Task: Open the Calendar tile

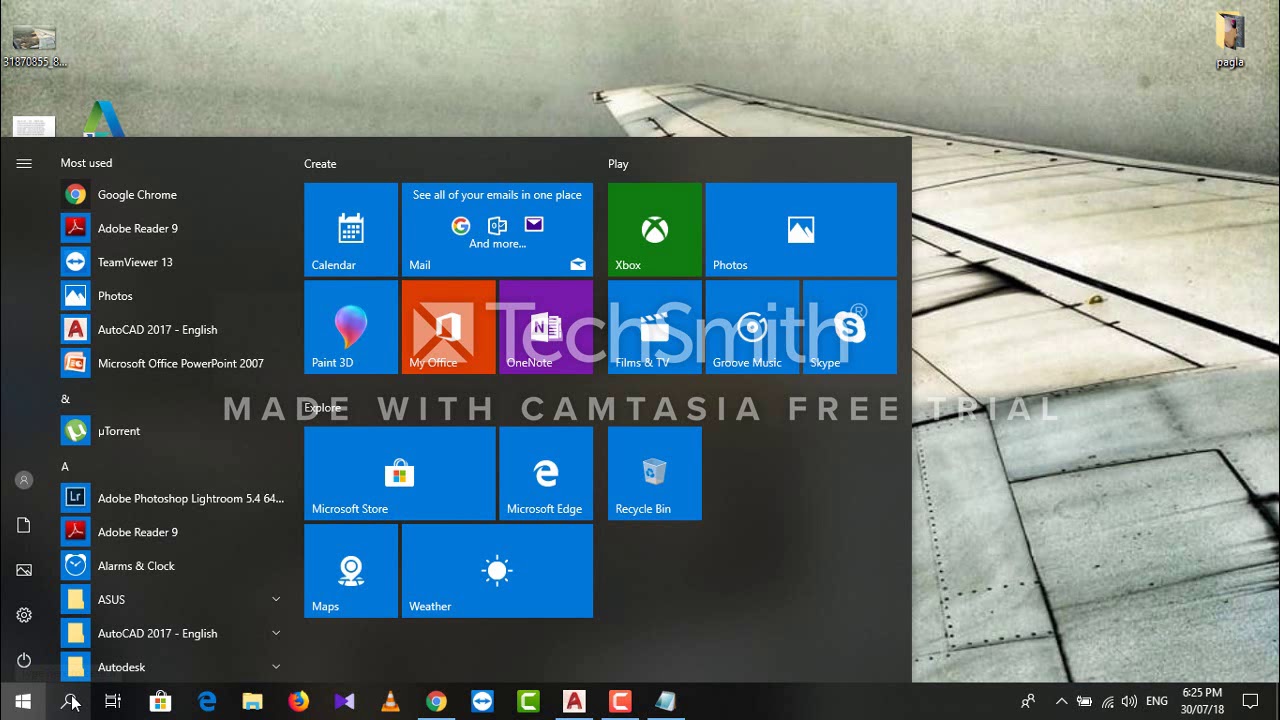Action: [351, 229]
